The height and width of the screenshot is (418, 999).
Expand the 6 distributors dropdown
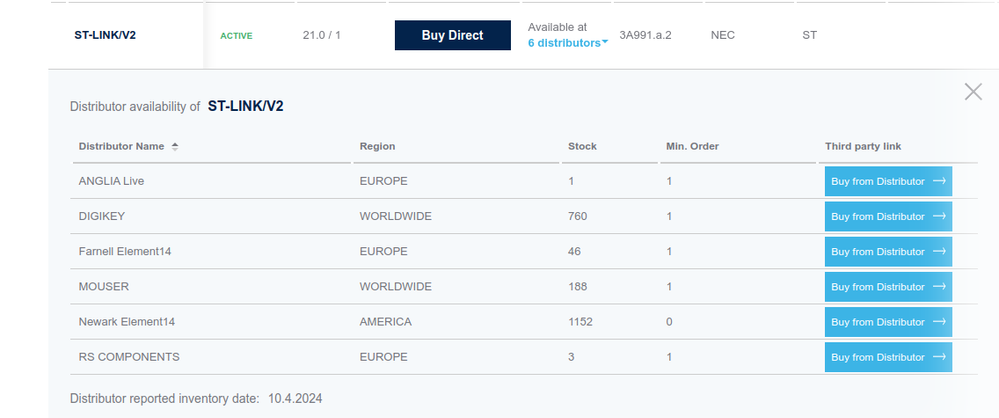tap(568, 43)
